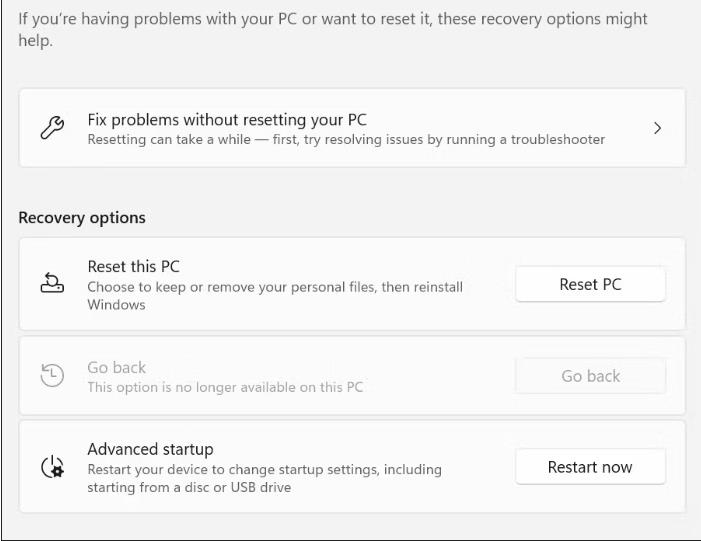Click the Restart now button
Viewport: 701px width, 541px height.
pyautogui.click(x=591, y=467)
